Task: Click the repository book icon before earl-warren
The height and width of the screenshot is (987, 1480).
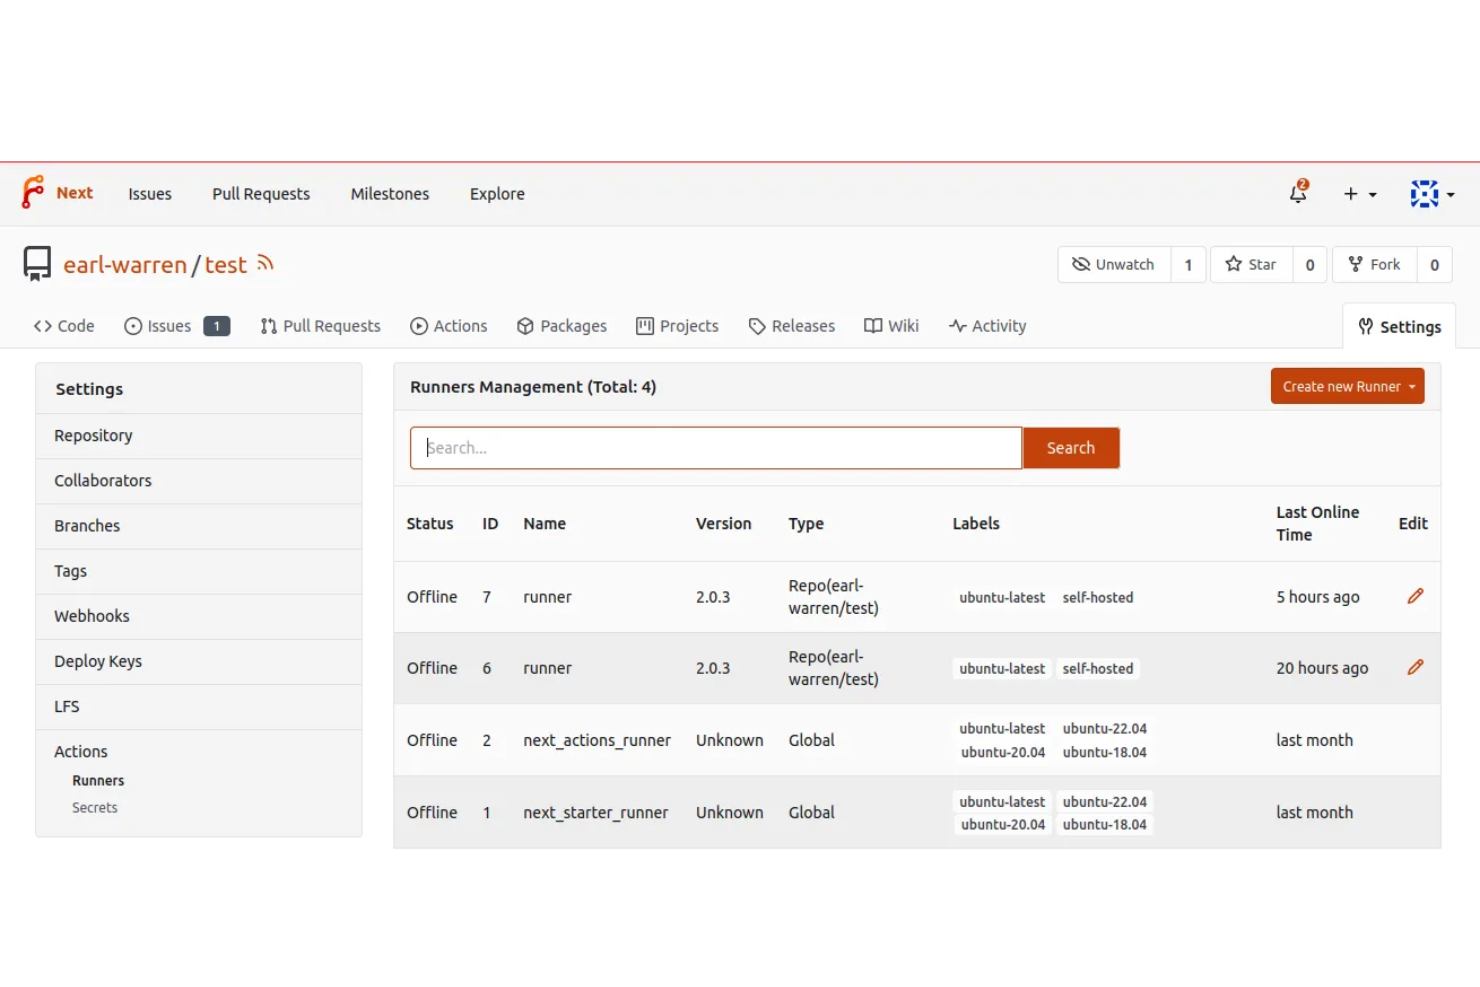Action: (37, 263)
